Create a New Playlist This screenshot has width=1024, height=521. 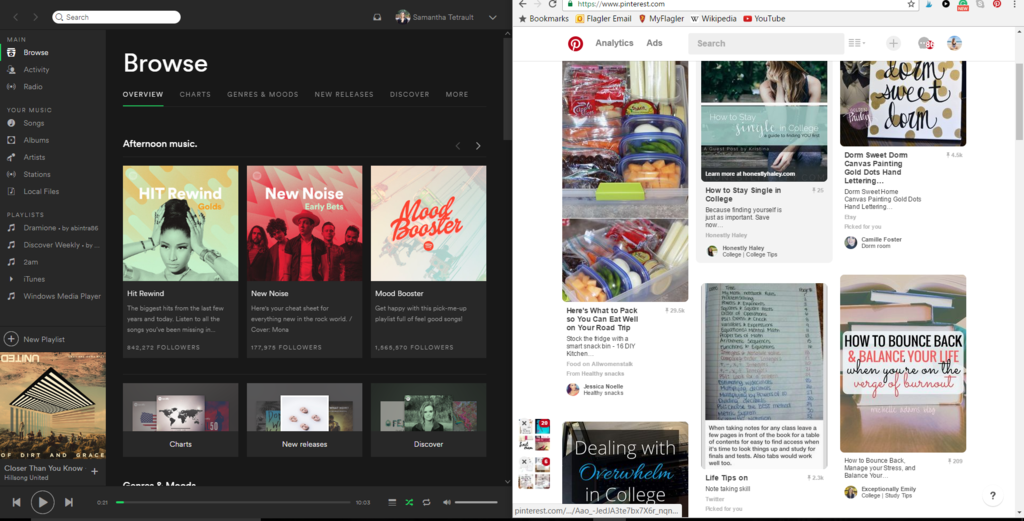pyautogui.click(x=35, y=339)
